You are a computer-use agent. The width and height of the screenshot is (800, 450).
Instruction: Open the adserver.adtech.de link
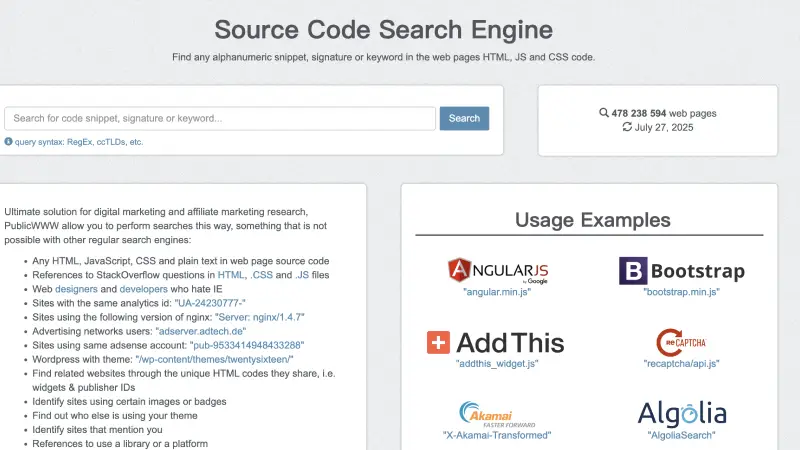pos(201,332)
